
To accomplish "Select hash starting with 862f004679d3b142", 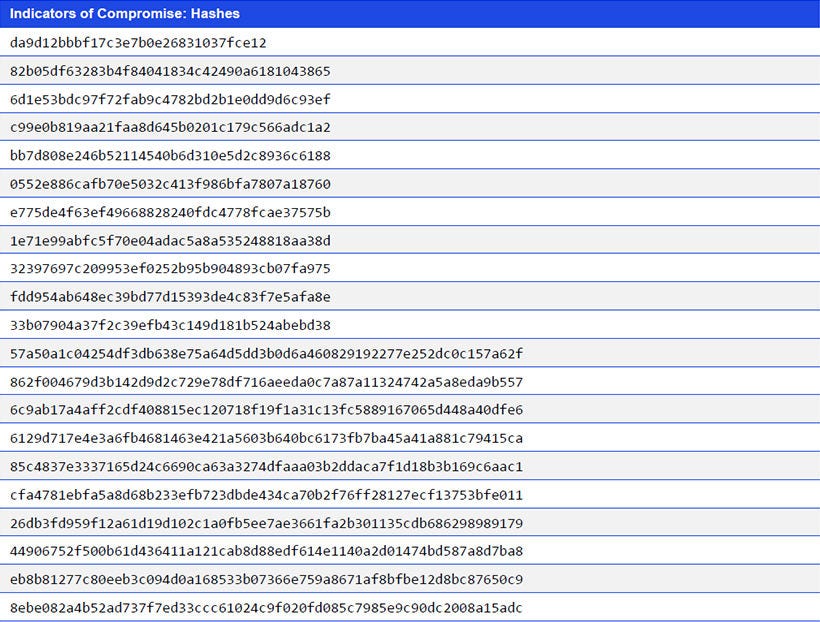I will (266, 382).
